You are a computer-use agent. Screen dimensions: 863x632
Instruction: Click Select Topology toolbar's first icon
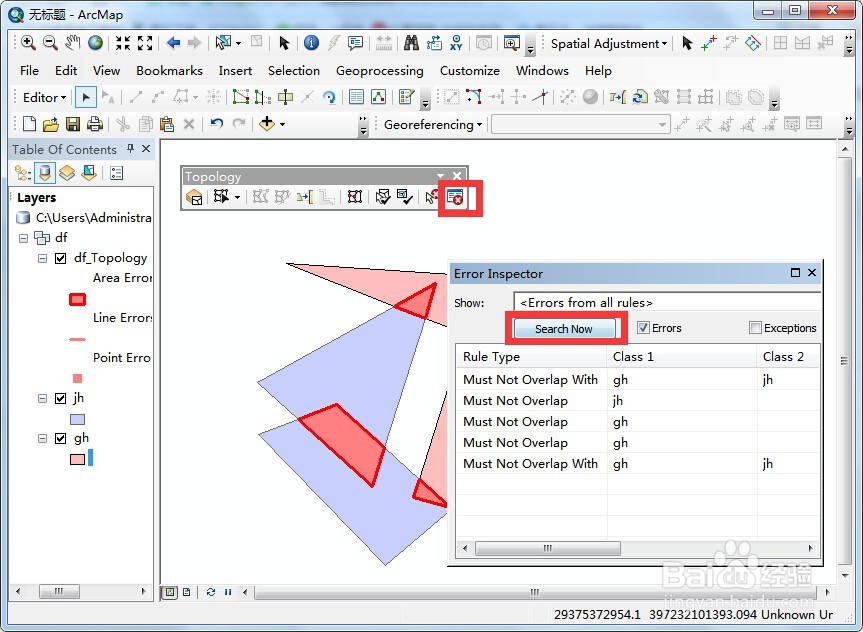[x=194, y=197]
